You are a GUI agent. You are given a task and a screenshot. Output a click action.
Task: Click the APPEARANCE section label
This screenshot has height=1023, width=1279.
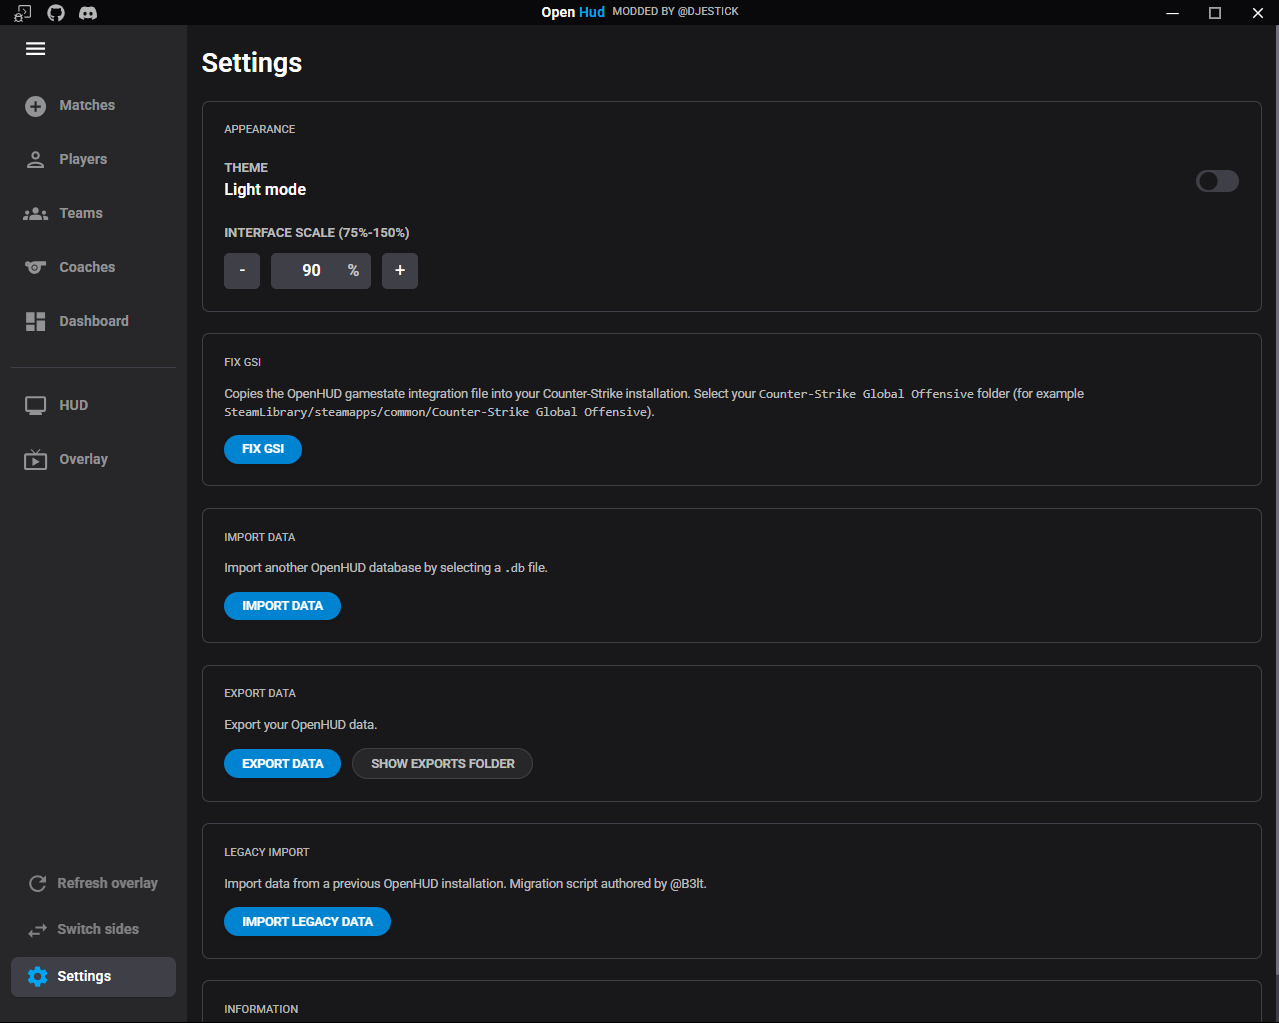pyautogui.click(x=260, y=129)
